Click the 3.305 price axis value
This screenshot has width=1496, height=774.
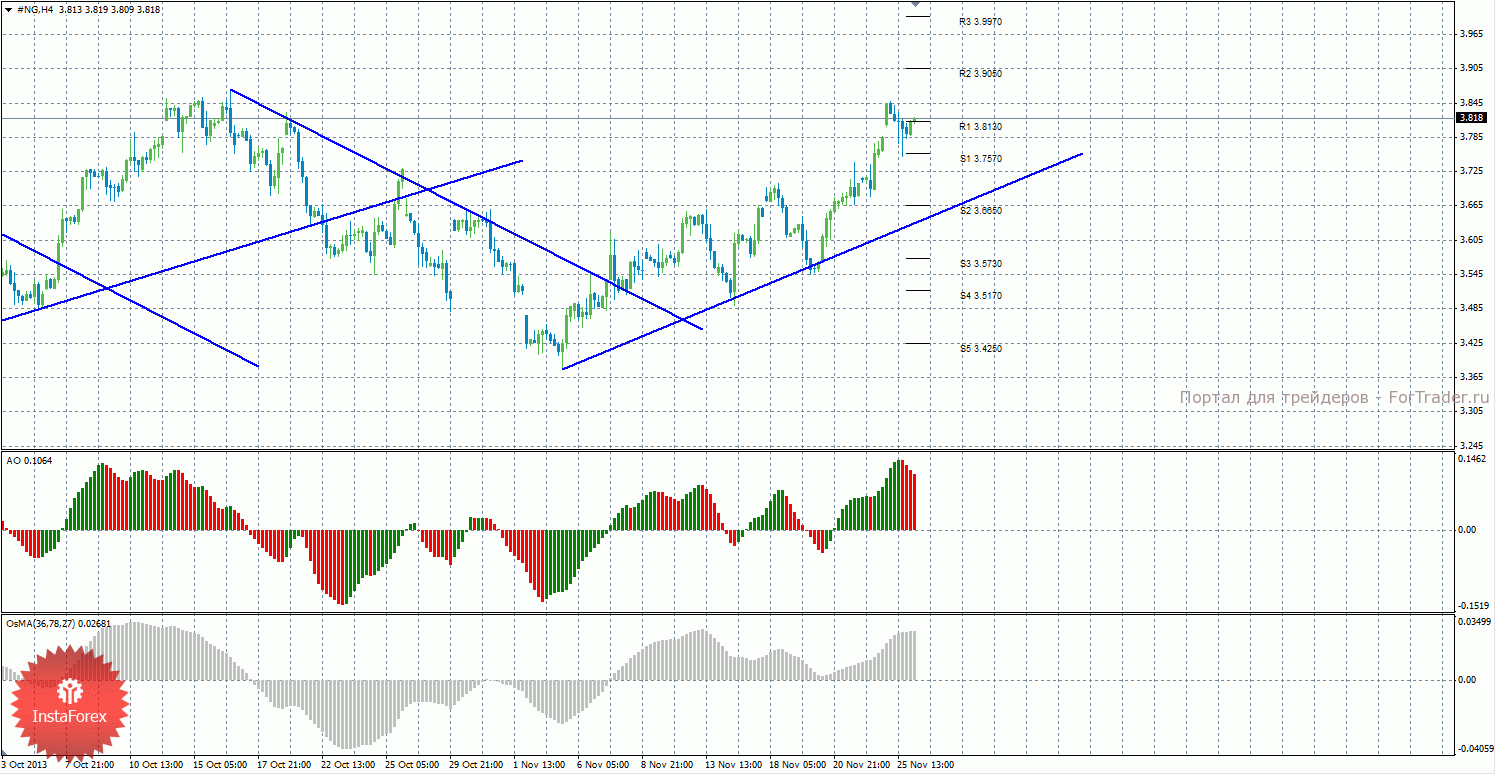tap(1471, 411)
